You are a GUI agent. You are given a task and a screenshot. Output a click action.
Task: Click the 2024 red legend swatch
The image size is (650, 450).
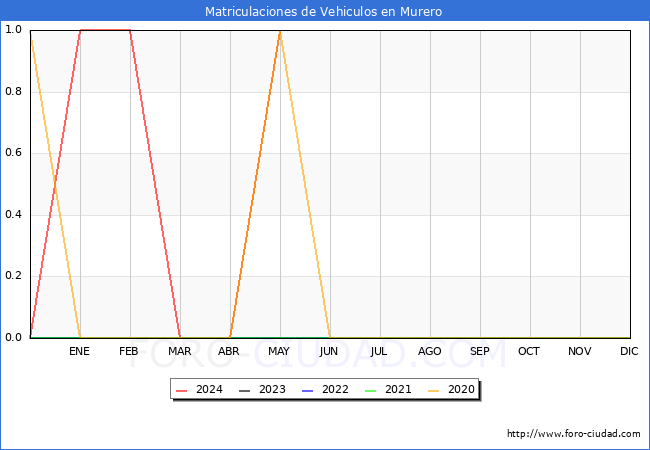pos(182,390)
